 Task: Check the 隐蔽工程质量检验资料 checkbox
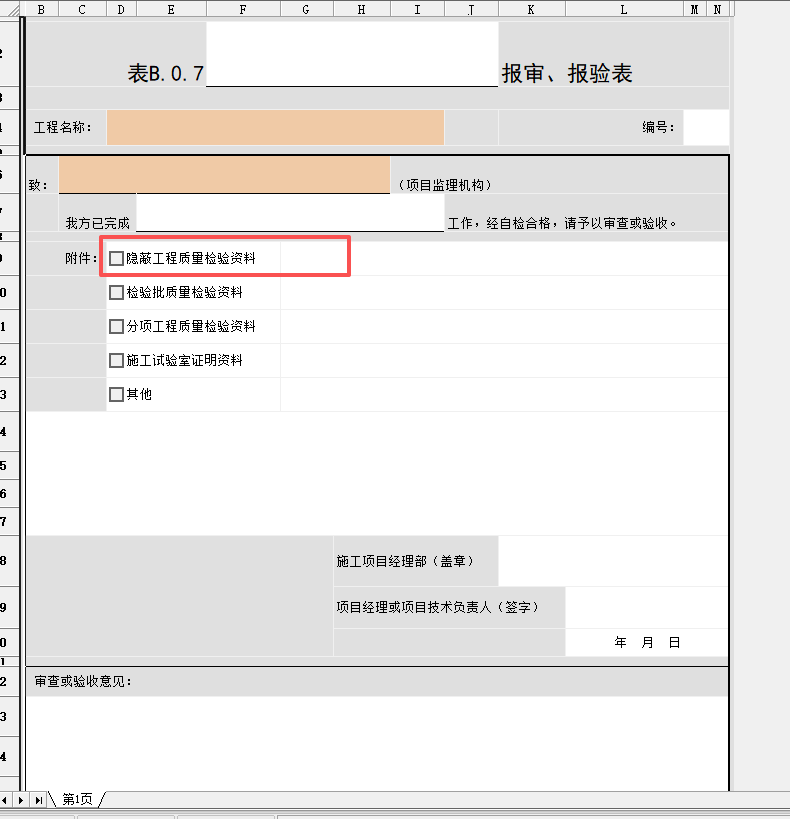(x=116, y=259)
